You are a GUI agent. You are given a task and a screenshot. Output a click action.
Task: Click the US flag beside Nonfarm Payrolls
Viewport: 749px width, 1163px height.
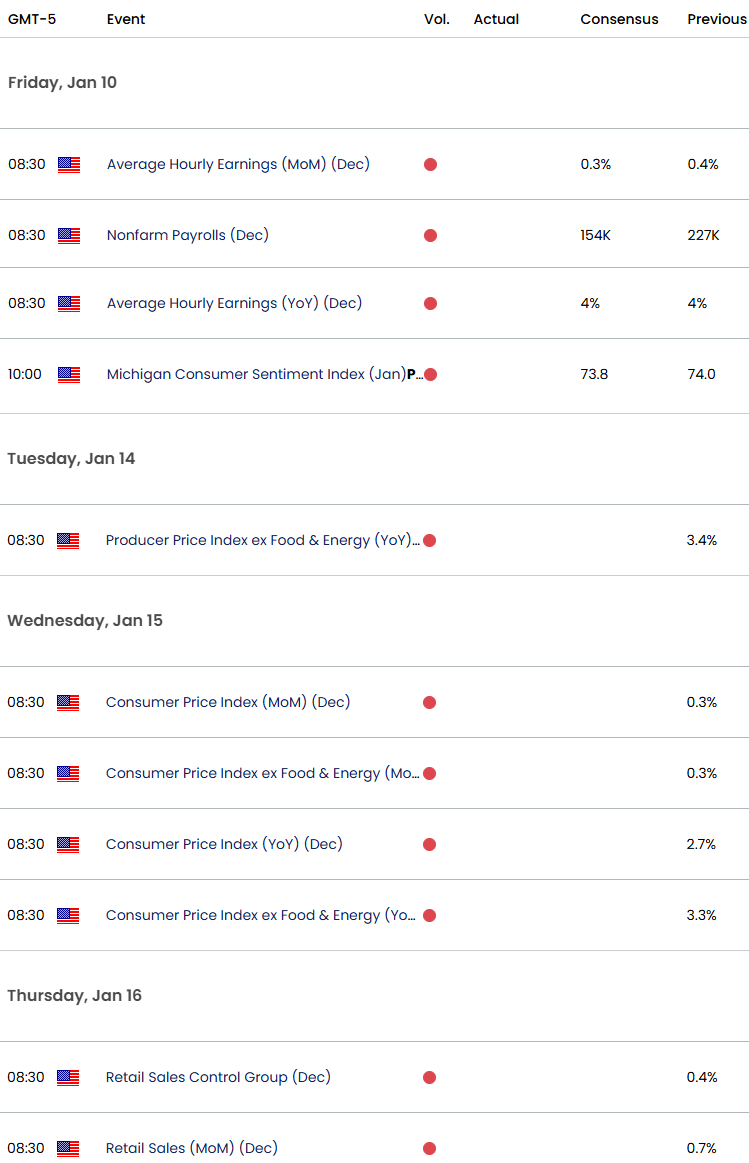pyautogui.click(x=67, y=235)
